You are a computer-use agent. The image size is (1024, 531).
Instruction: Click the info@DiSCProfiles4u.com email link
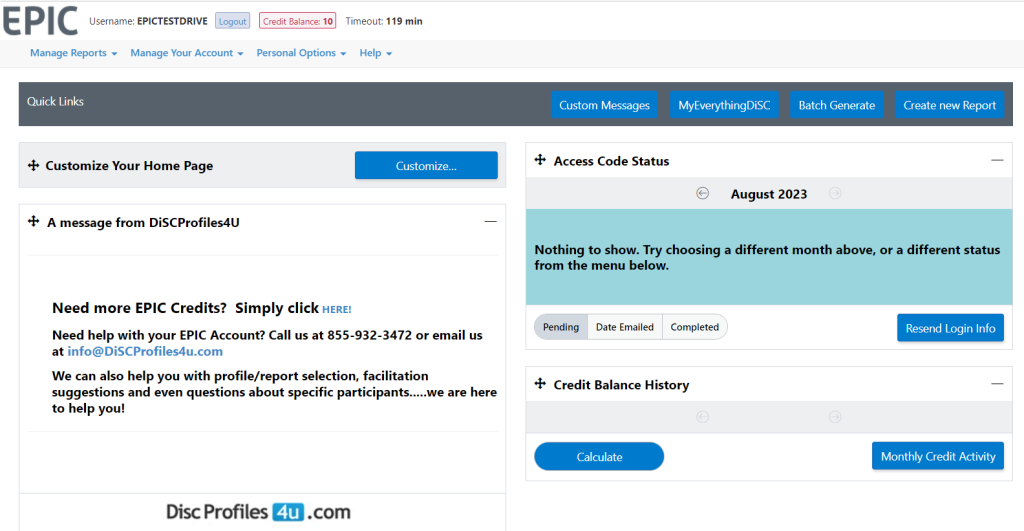145,352
